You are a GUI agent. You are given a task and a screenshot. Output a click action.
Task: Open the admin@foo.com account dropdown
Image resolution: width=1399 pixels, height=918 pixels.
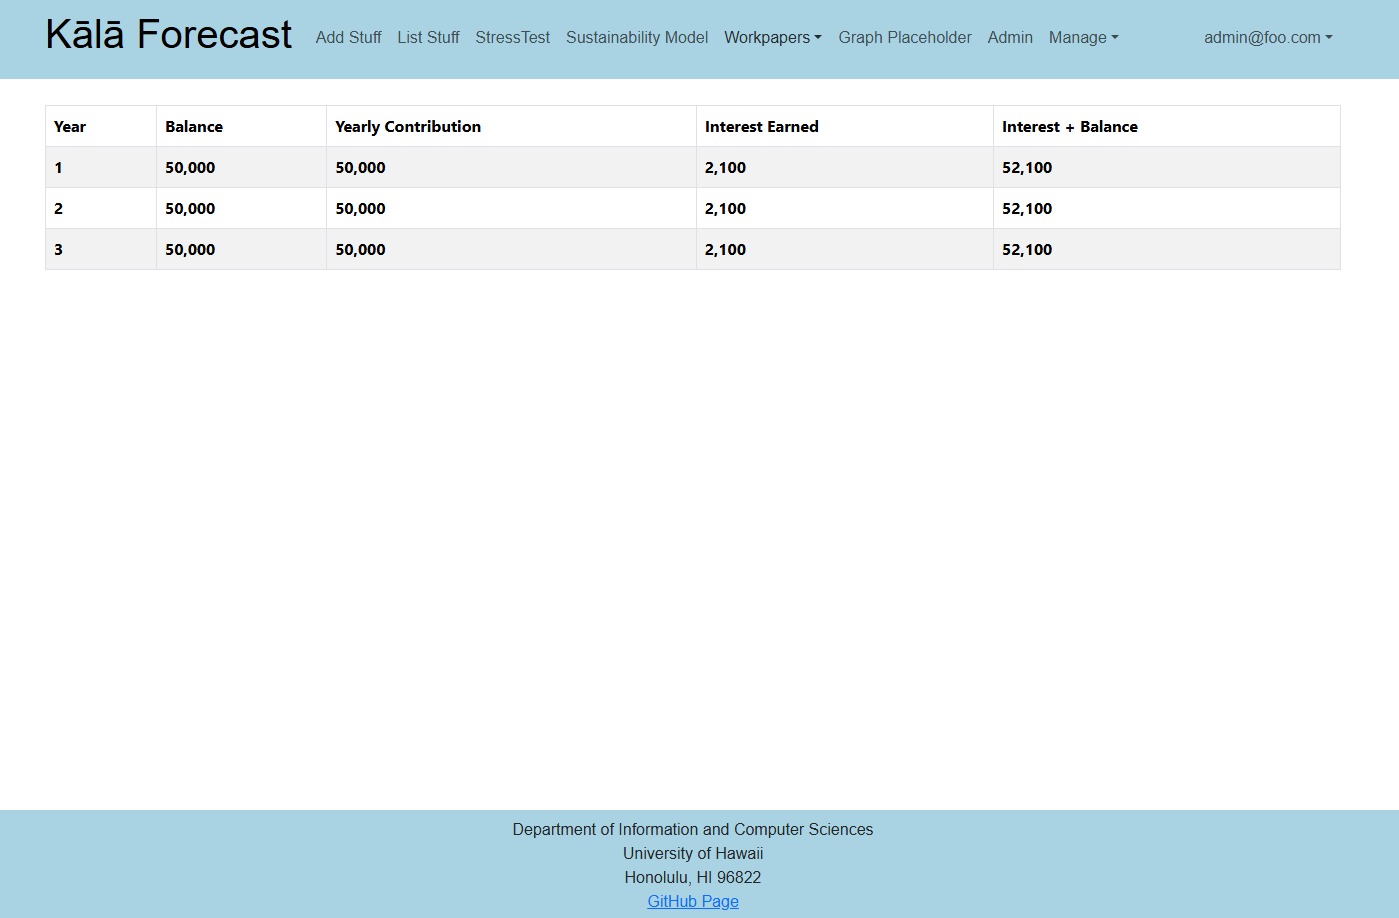(1267, 38)
